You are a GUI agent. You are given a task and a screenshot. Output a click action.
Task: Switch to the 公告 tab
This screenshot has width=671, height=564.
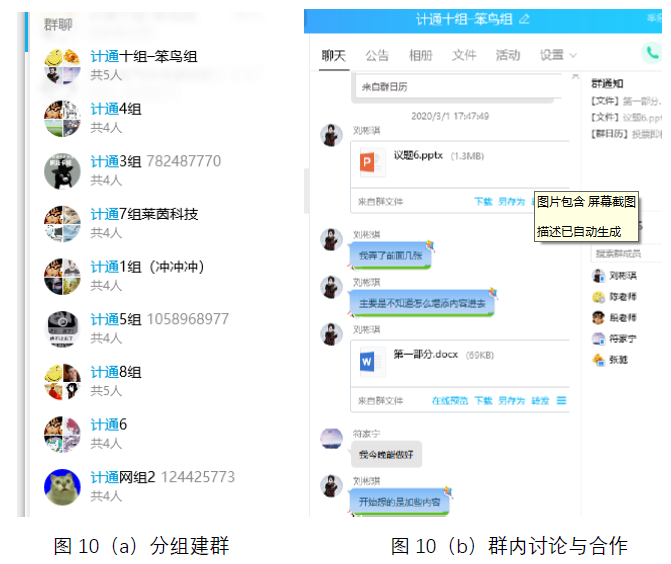[377, 55]
